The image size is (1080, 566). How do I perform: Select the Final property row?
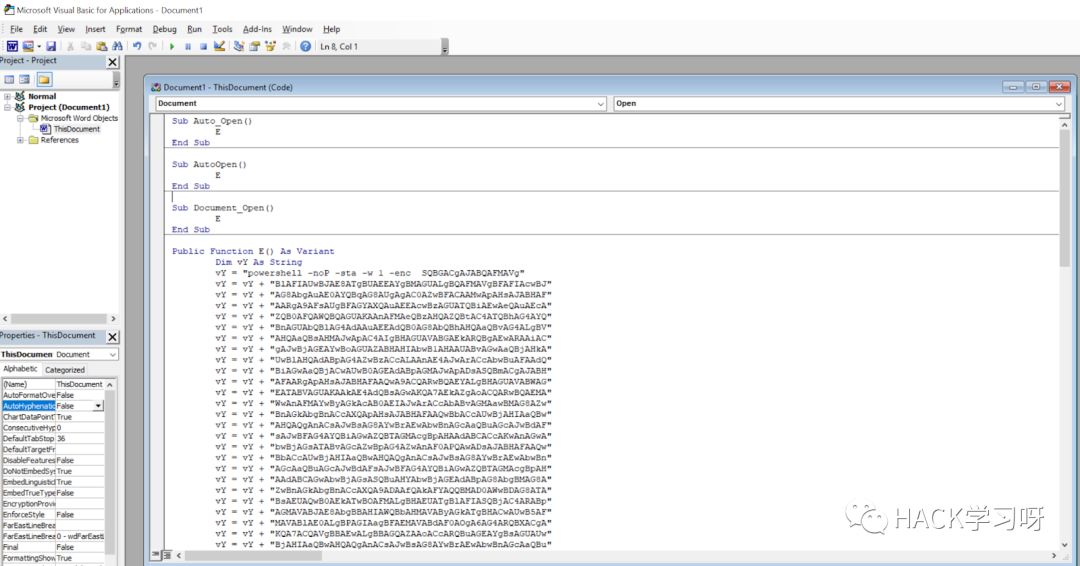pos(53,547)
